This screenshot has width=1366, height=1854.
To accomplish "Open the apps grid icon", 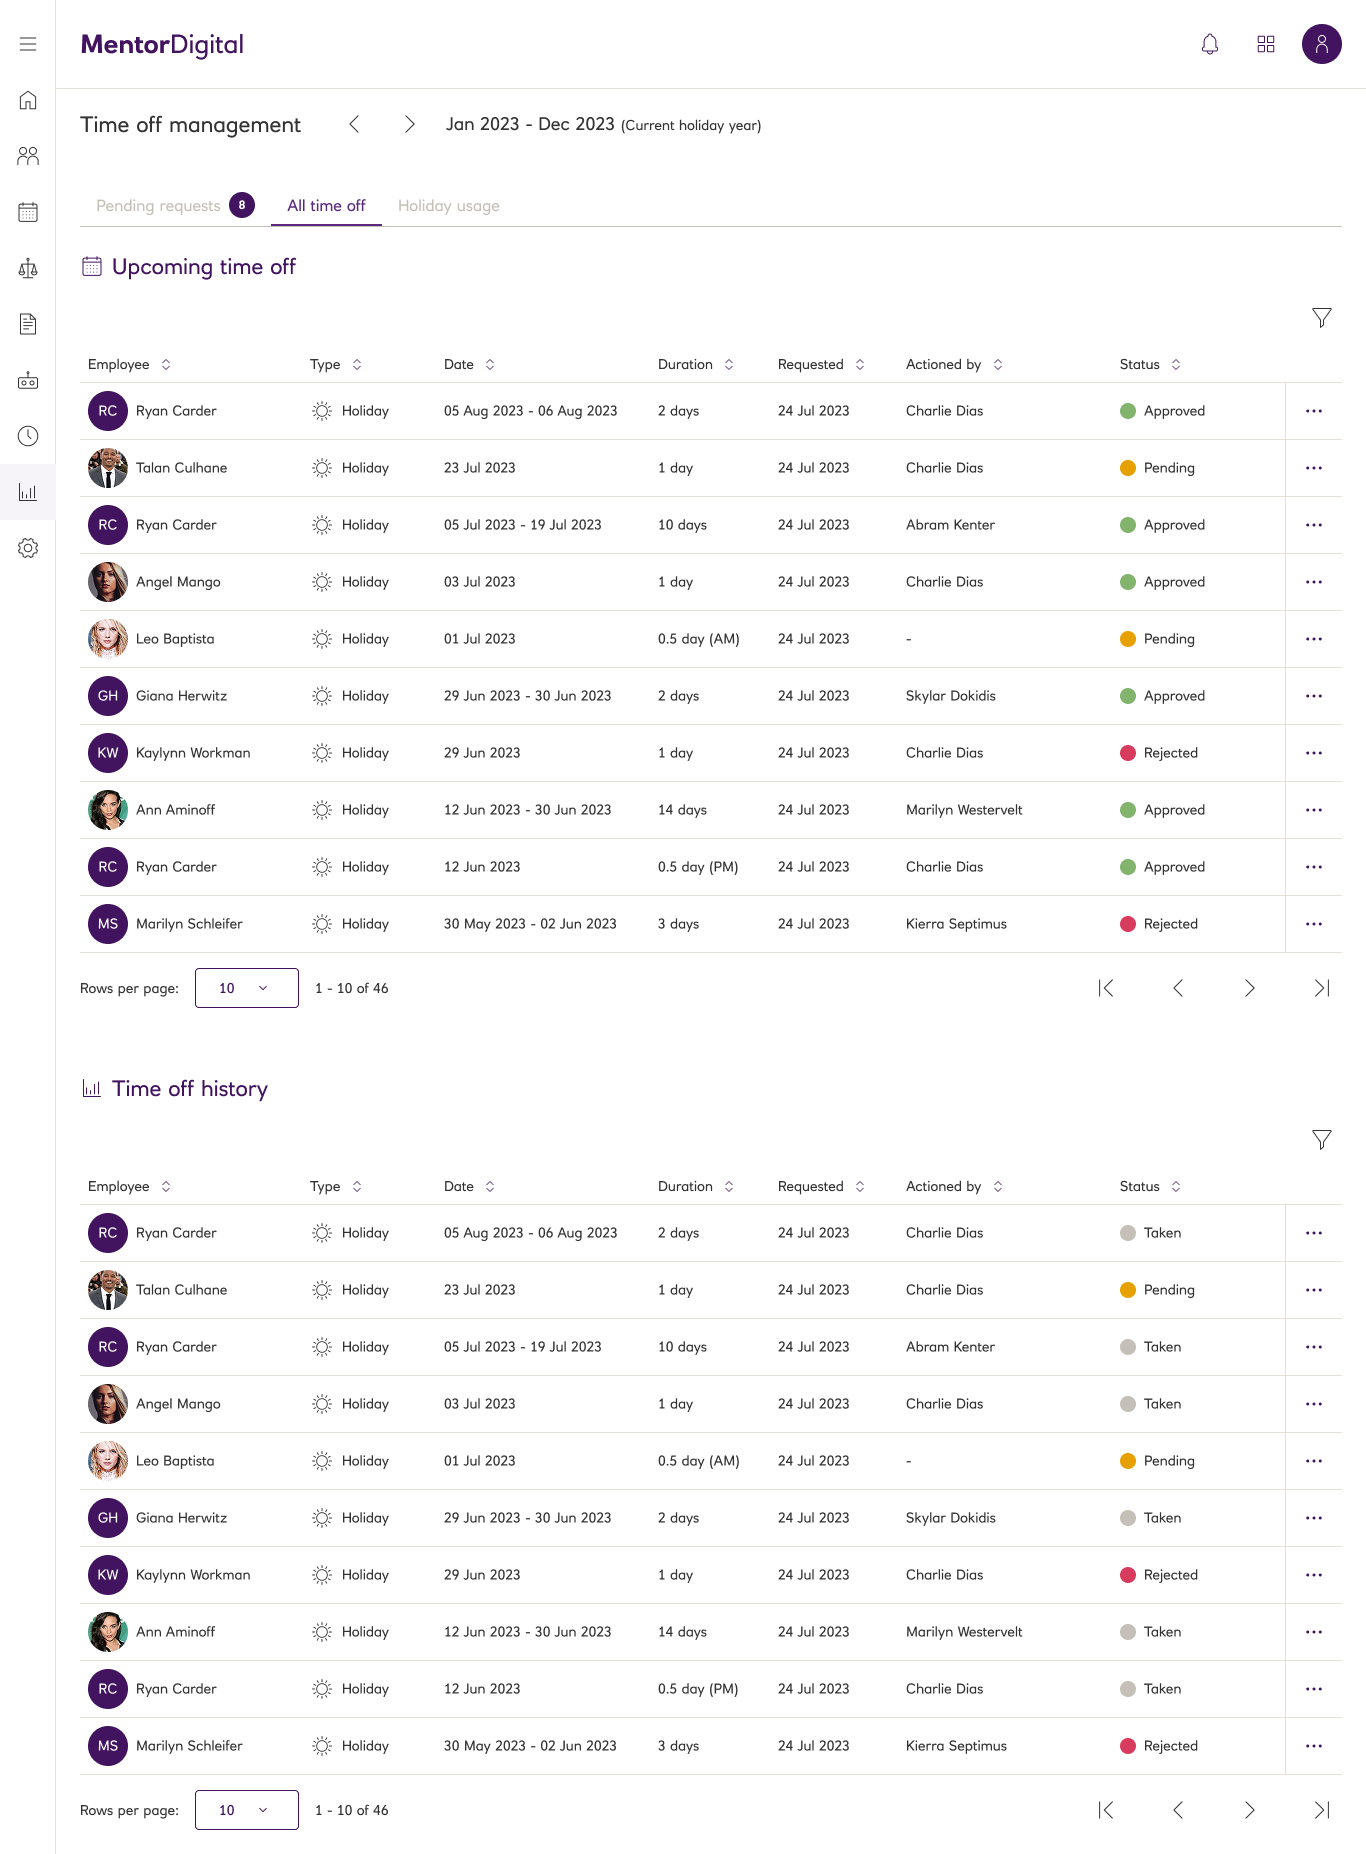I will (1266, 44).
